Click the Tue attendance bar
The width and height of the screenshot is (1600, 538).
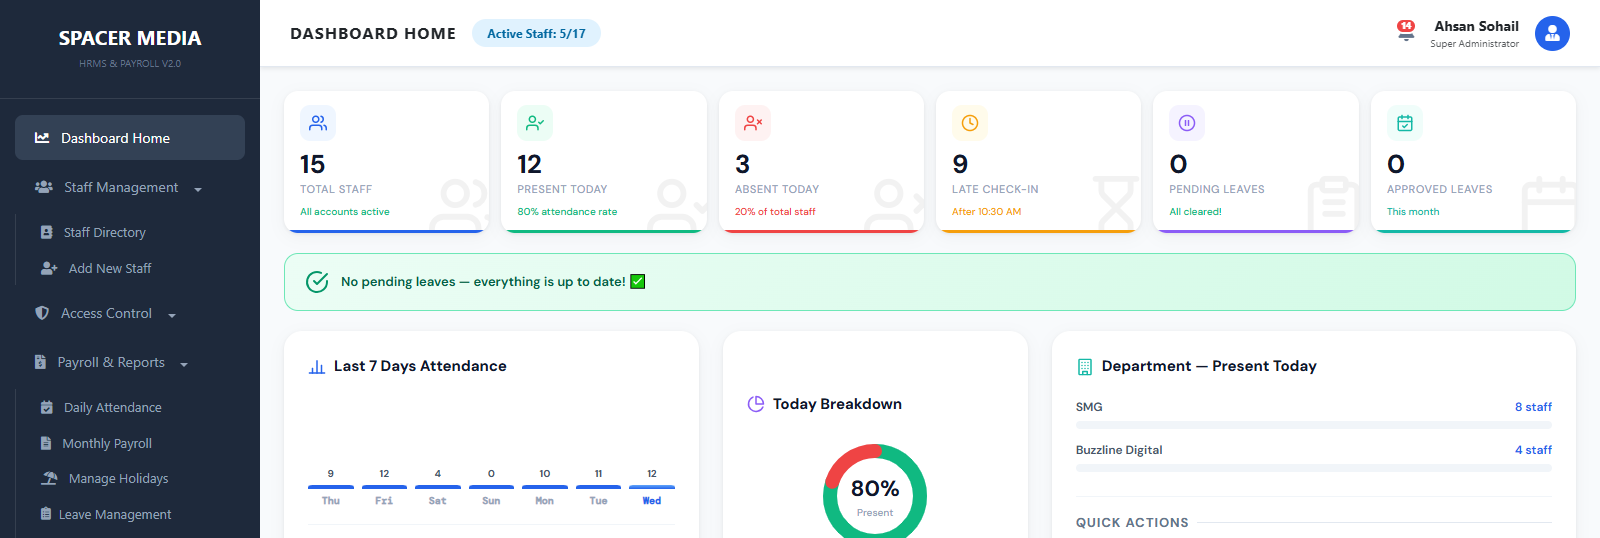click(598, 487)
